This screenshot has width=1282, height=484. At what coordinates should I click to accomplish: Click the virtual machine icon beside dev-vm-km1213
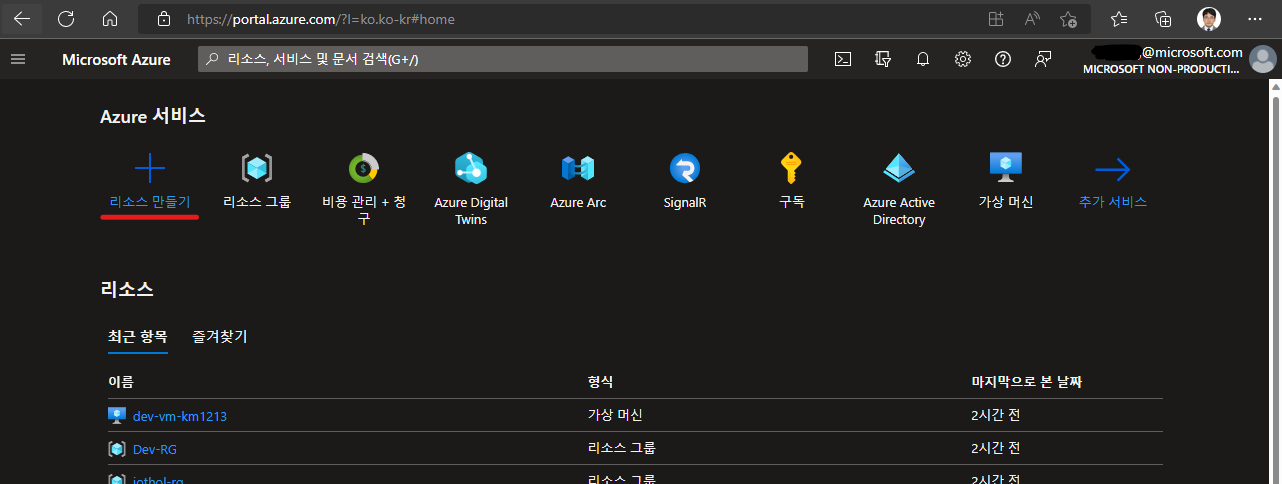[x=117, y=415]
